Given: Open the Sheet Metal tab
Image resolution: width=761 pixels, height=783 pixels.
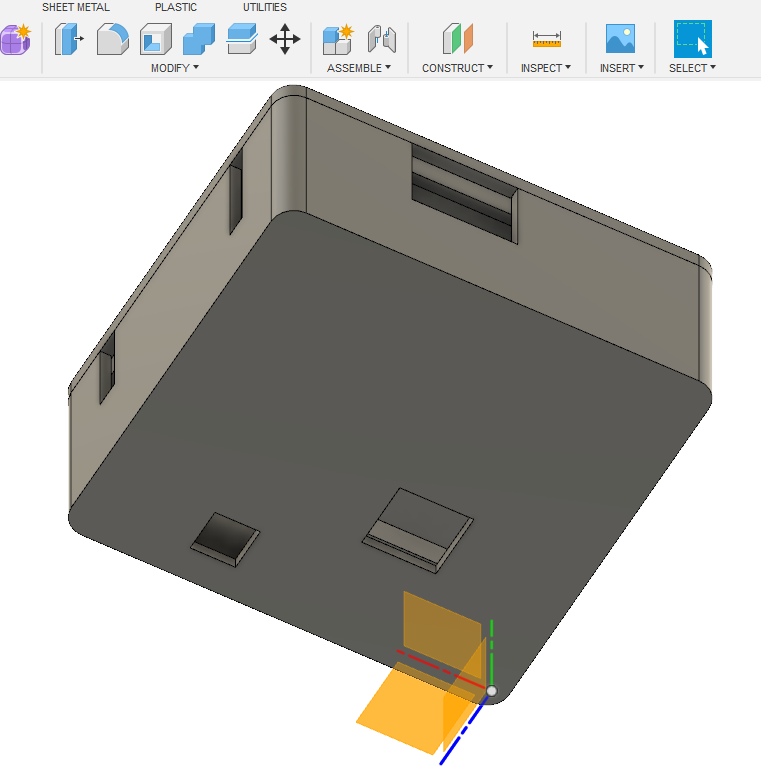Looking at the screenshot, I should pos(75,7).
